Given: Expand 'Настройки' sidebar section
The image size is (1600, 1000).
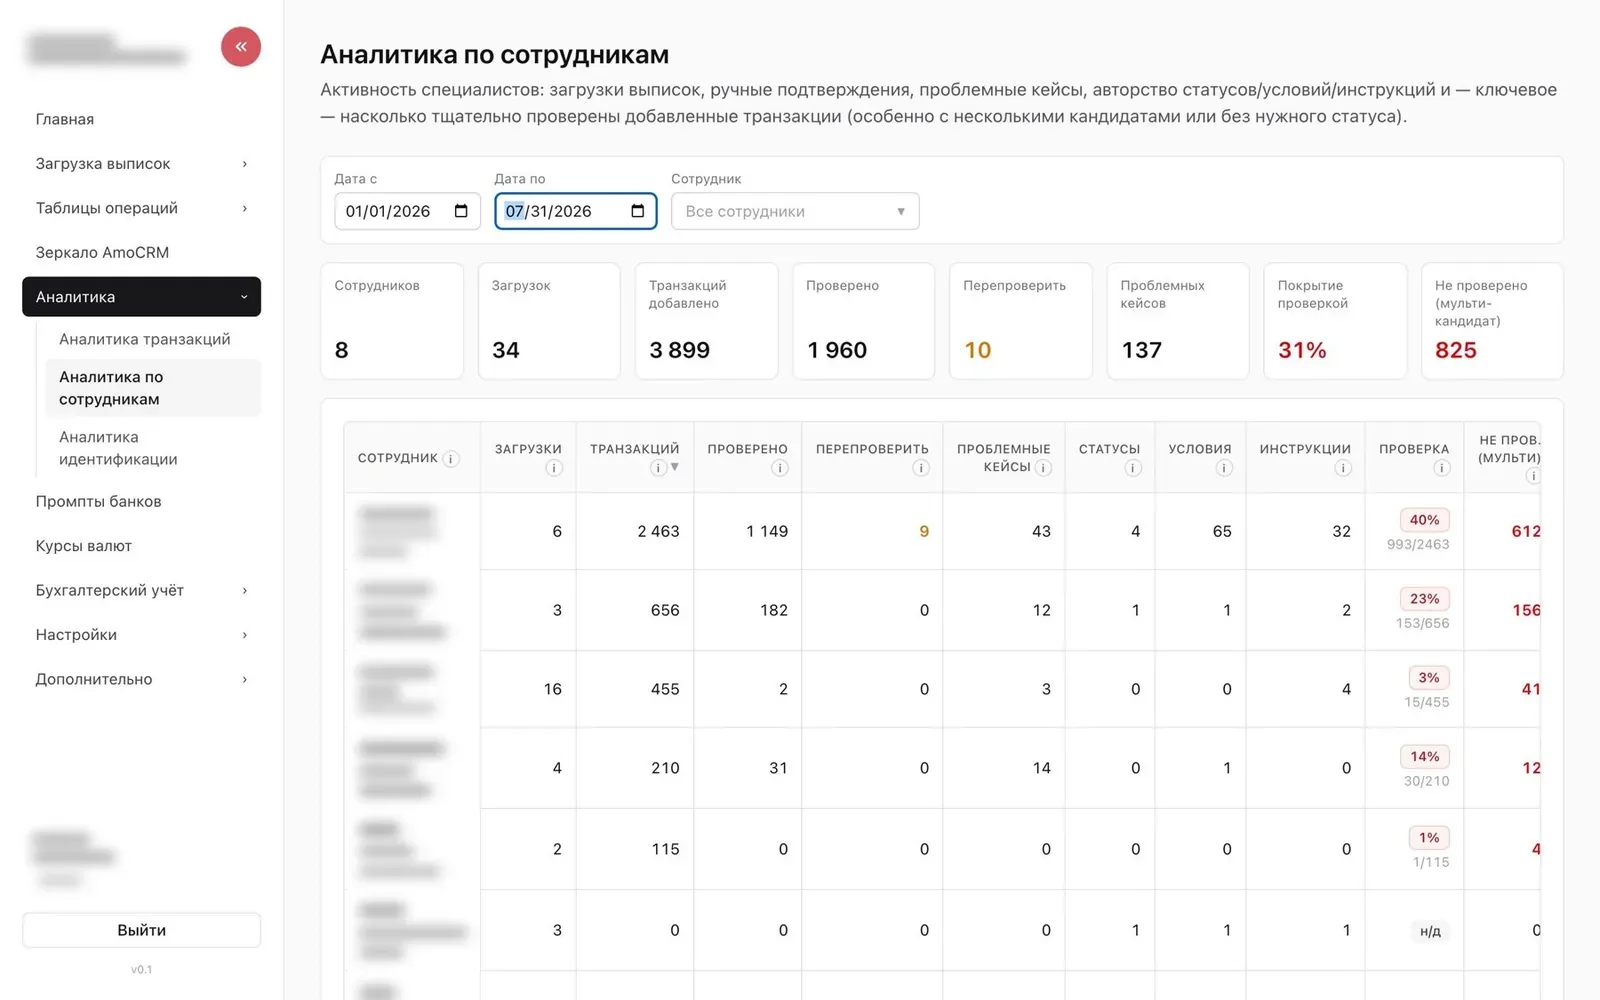Looking at the screenshot, I should (141, 635).
